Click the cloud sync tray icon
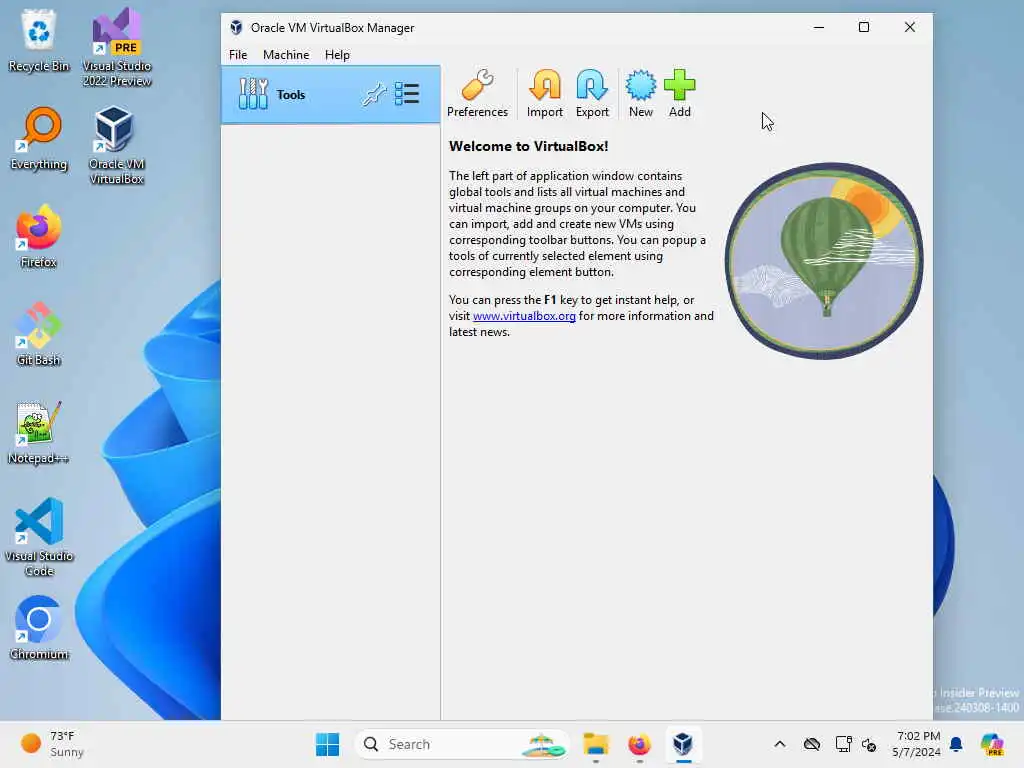 coord(812,744)
